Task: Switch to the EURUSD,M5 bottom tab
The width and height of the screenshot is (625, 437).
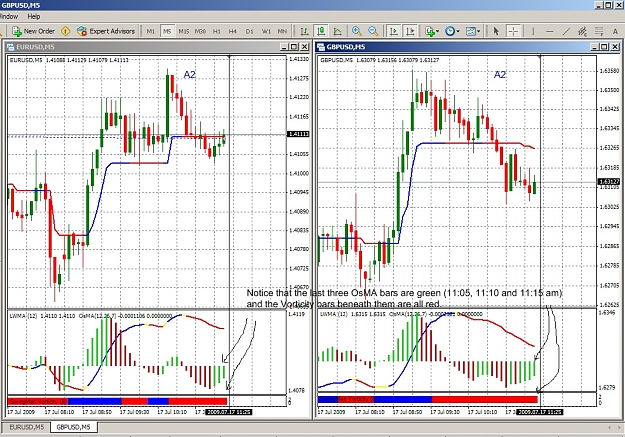Action: pos(26,427)
